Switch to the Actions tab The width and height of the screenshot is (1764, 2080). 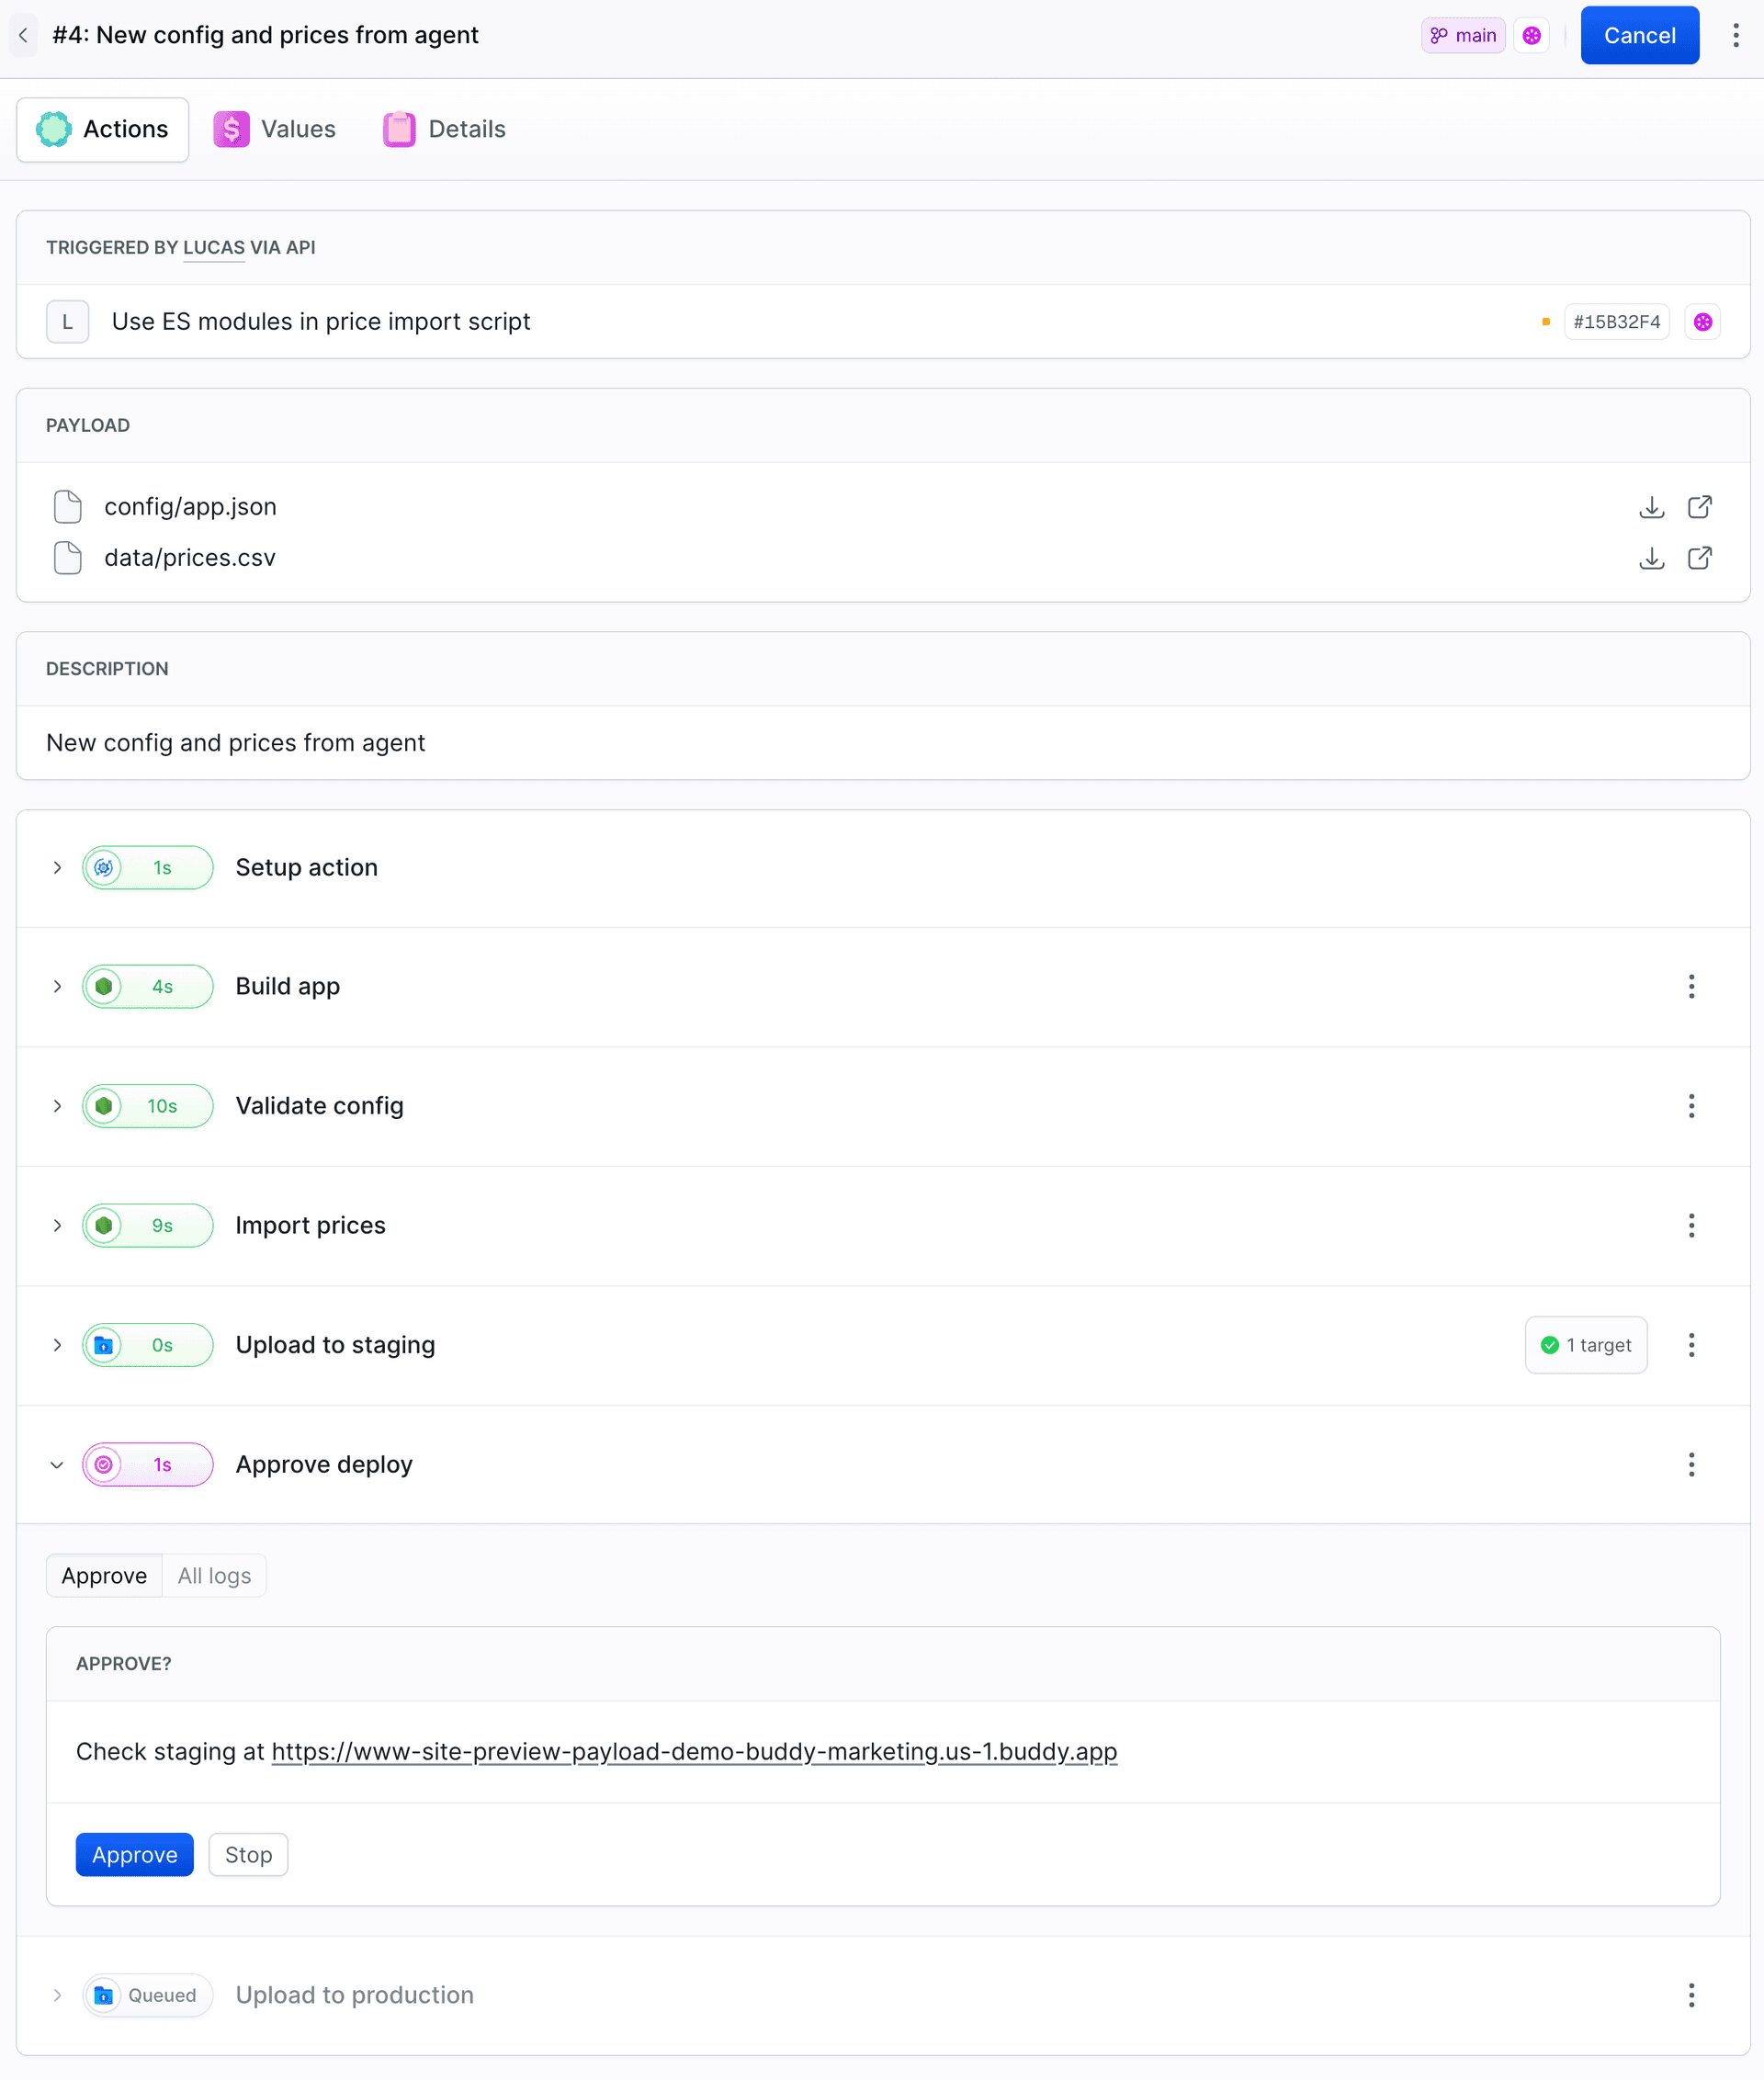(102, 129)
